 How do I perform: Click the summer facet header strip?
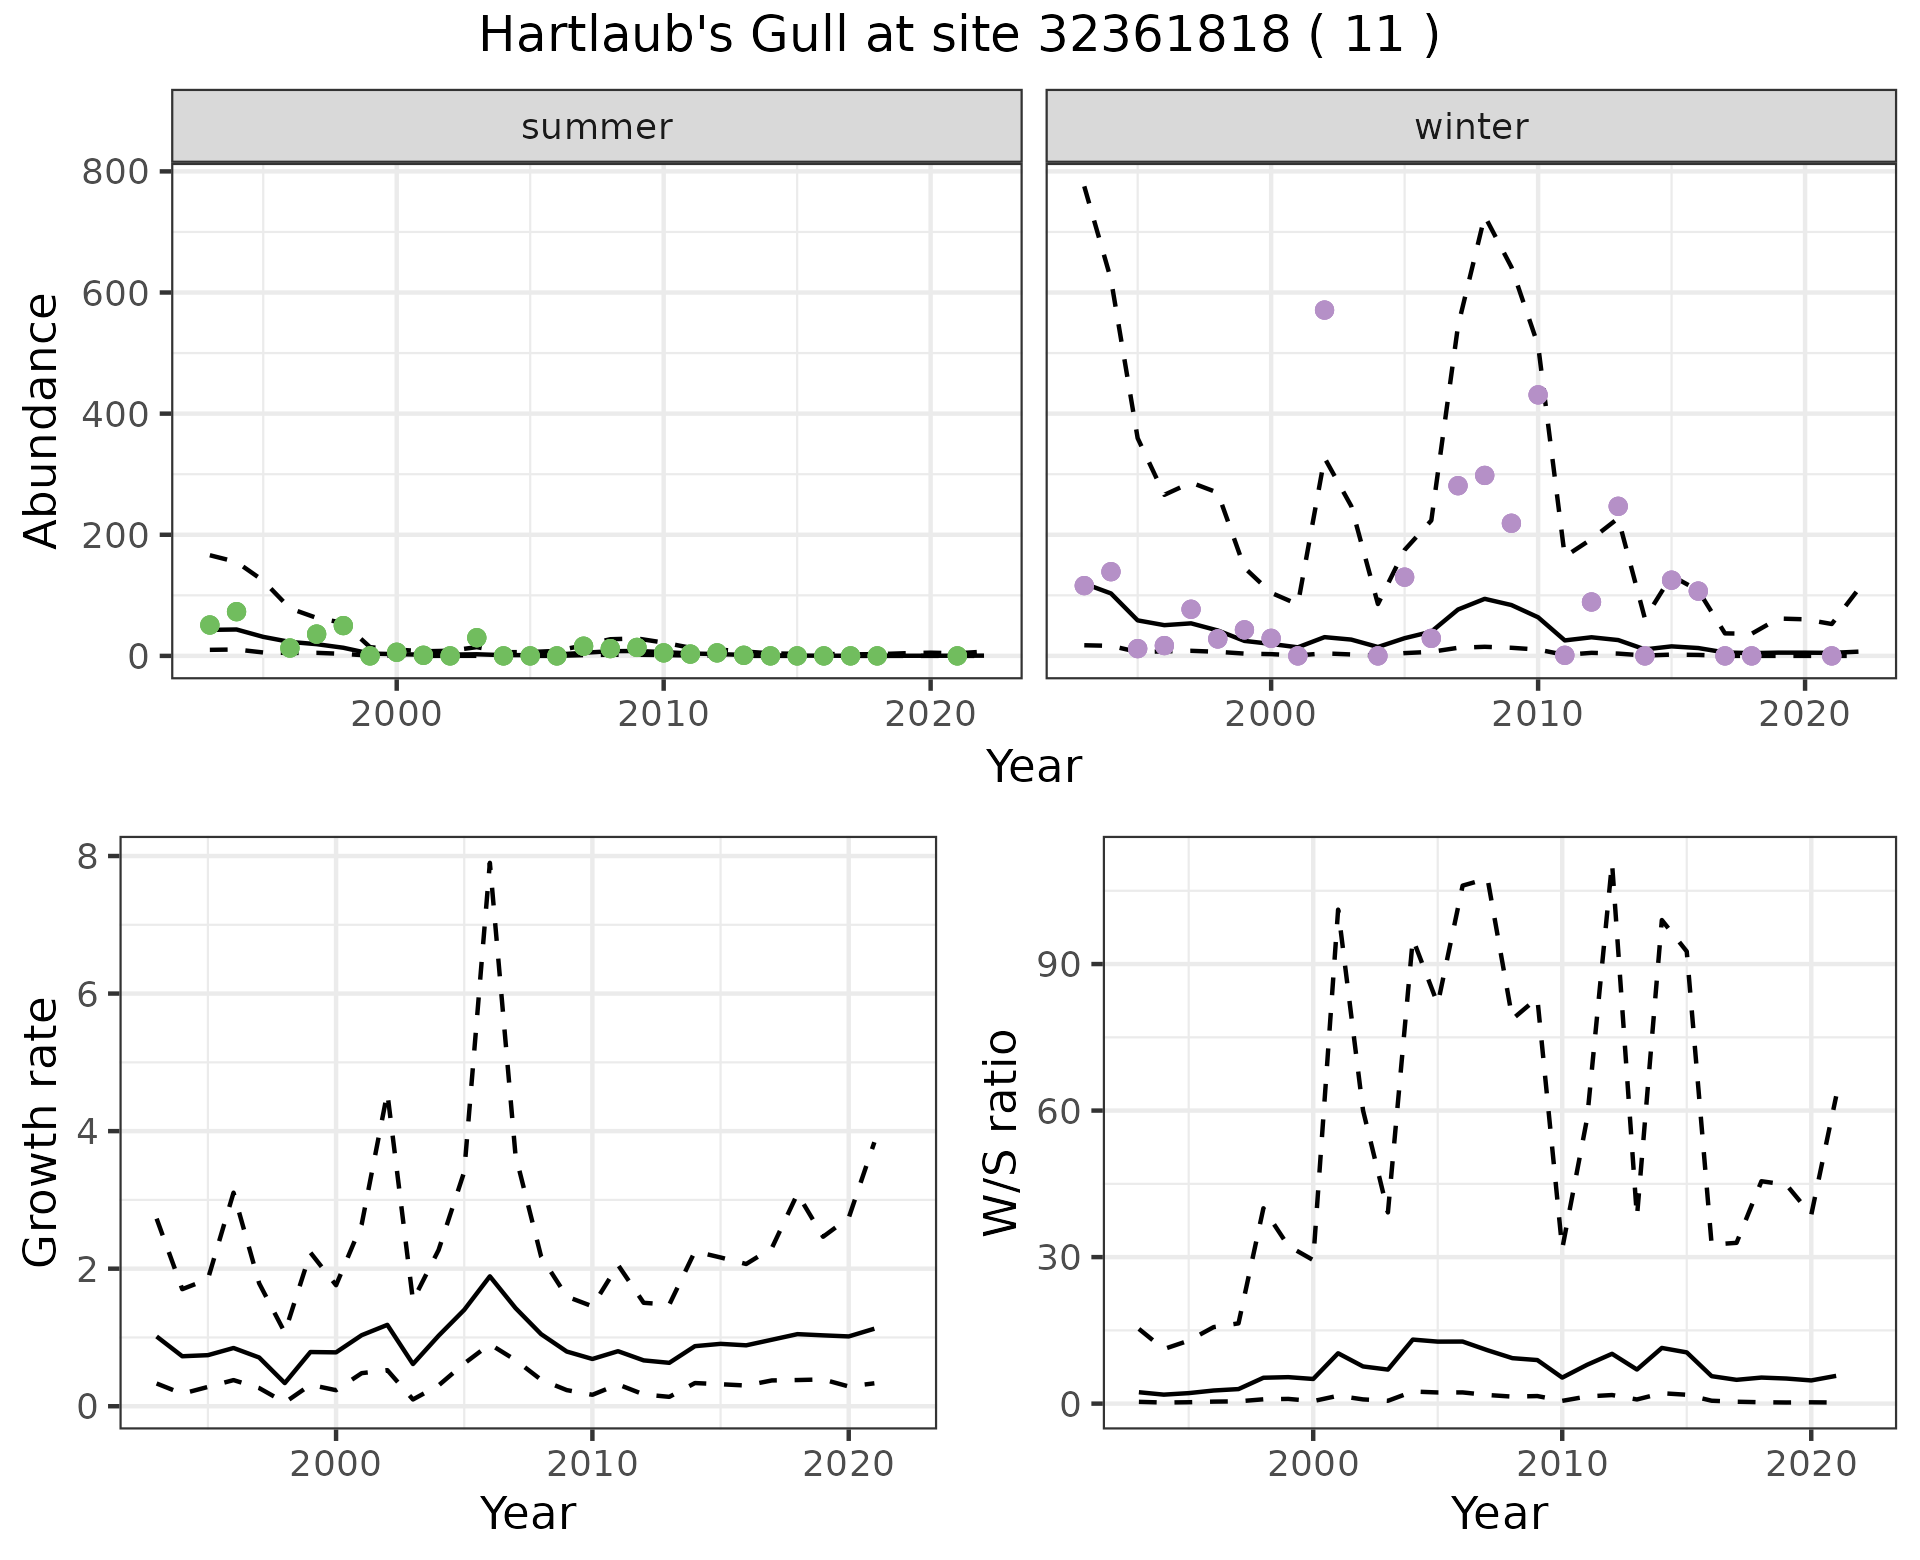596,127
